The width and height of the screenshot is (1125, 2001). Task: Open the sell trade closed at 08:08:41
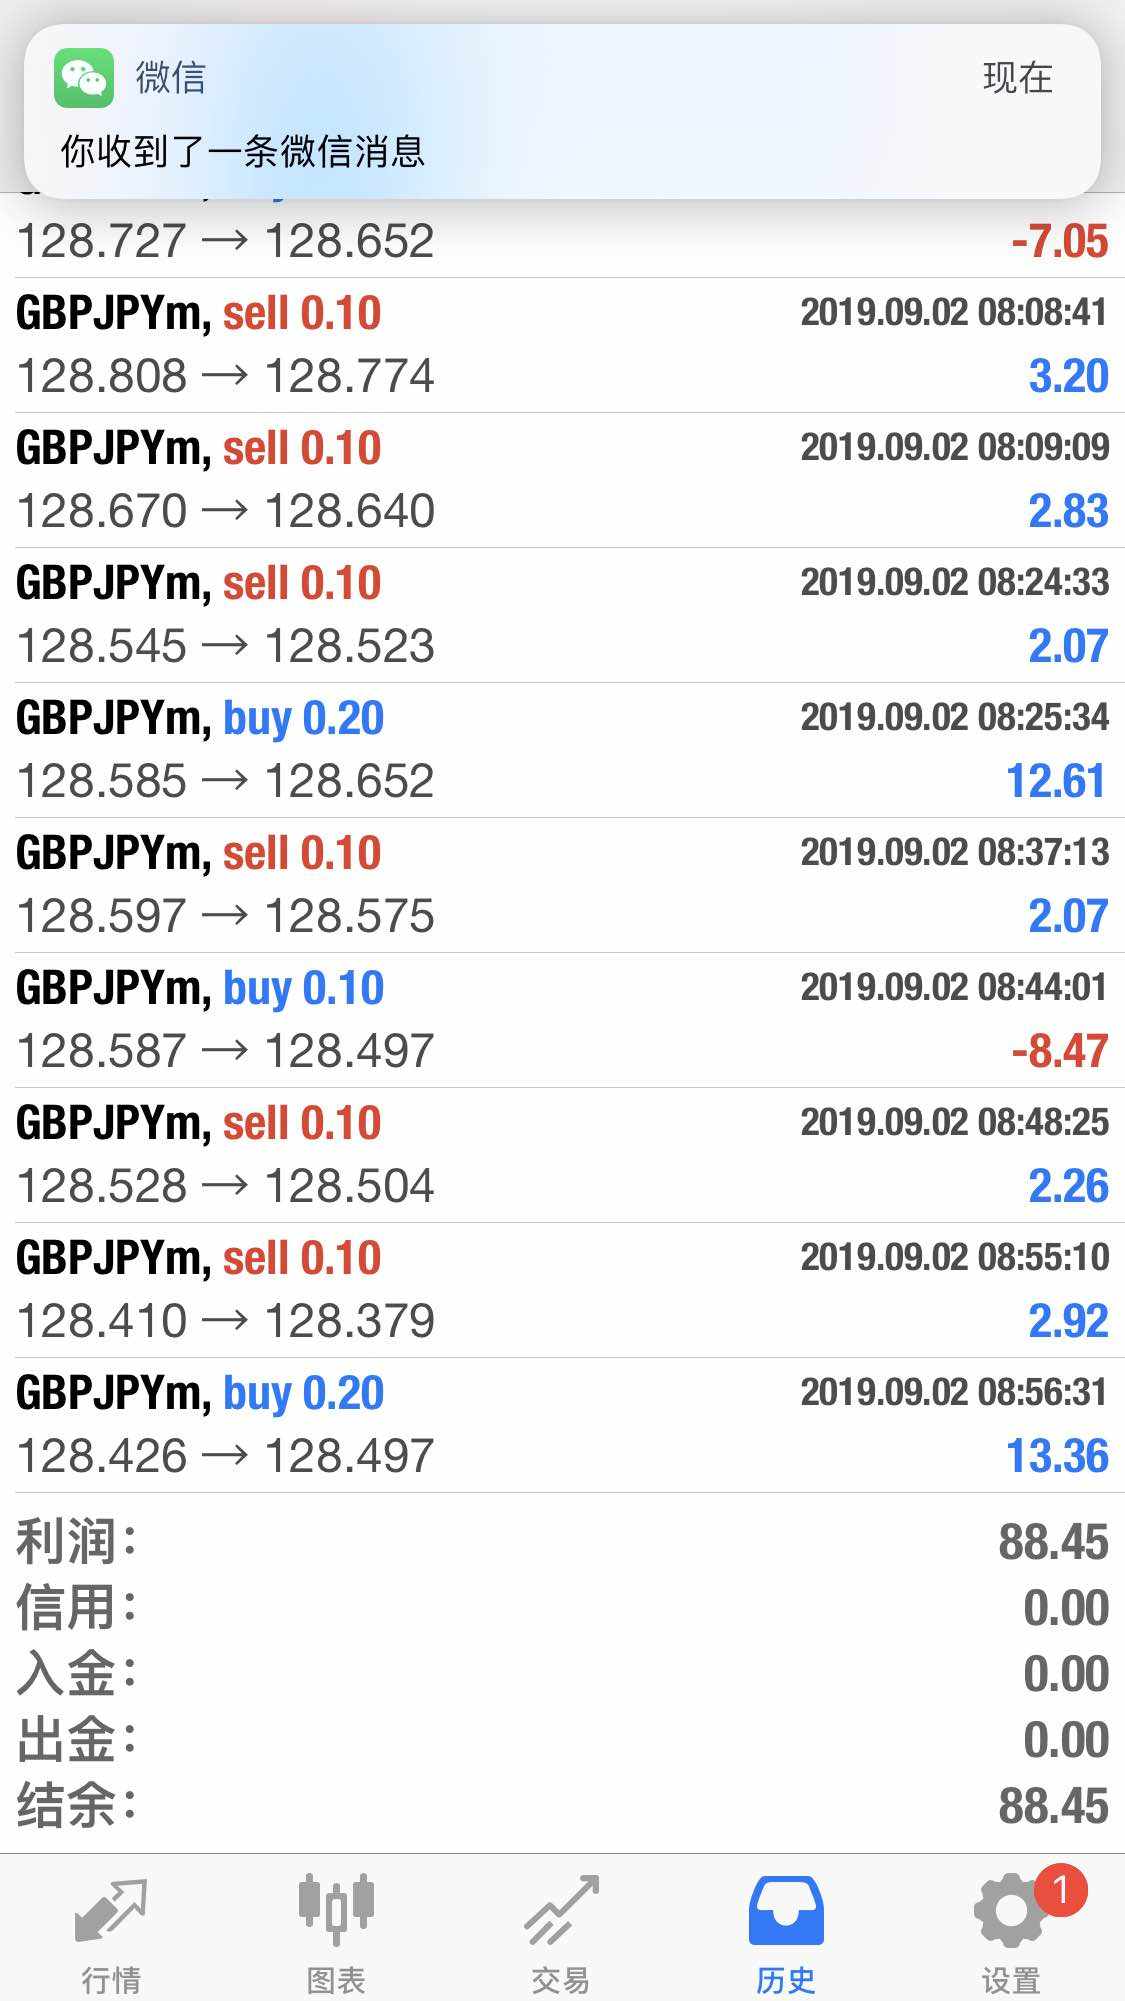tap(562, 345)
